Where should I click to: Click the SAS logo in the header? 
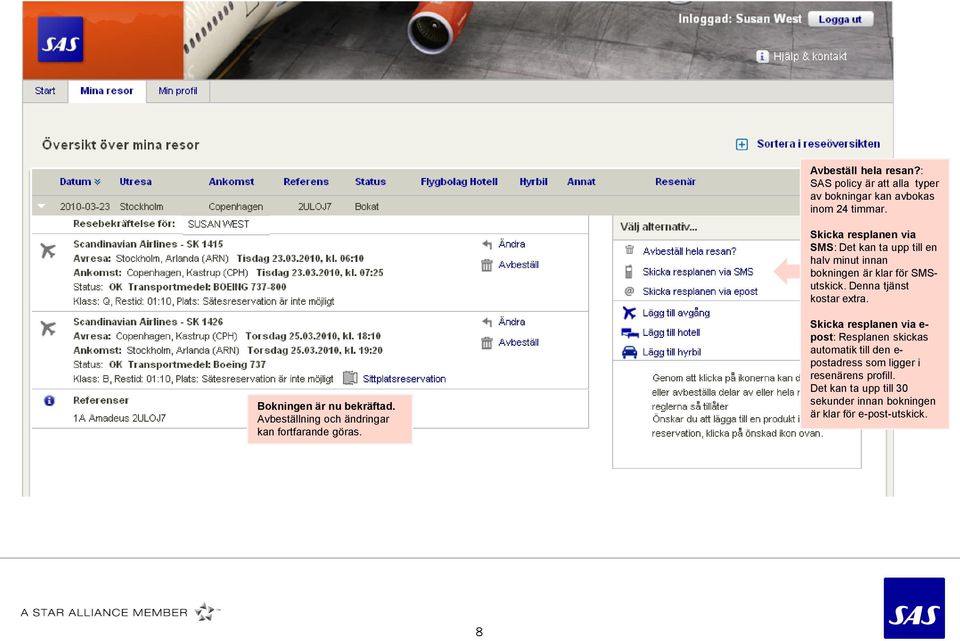[x=60, y=40]
